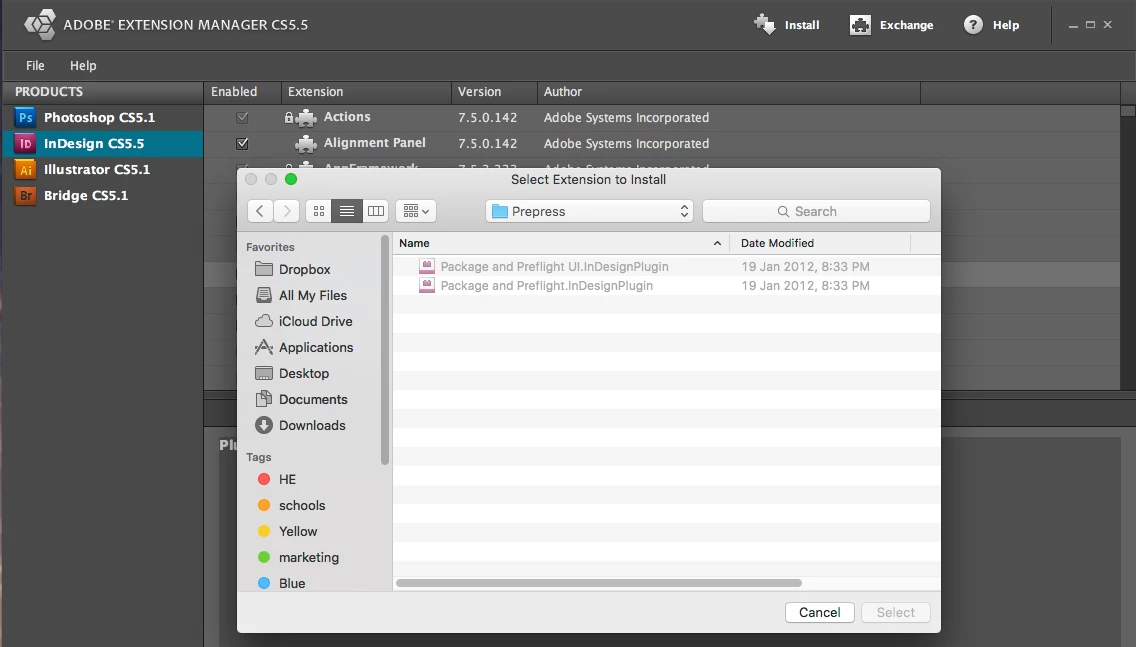Click the Adobe Extension Manager logo

39,25
